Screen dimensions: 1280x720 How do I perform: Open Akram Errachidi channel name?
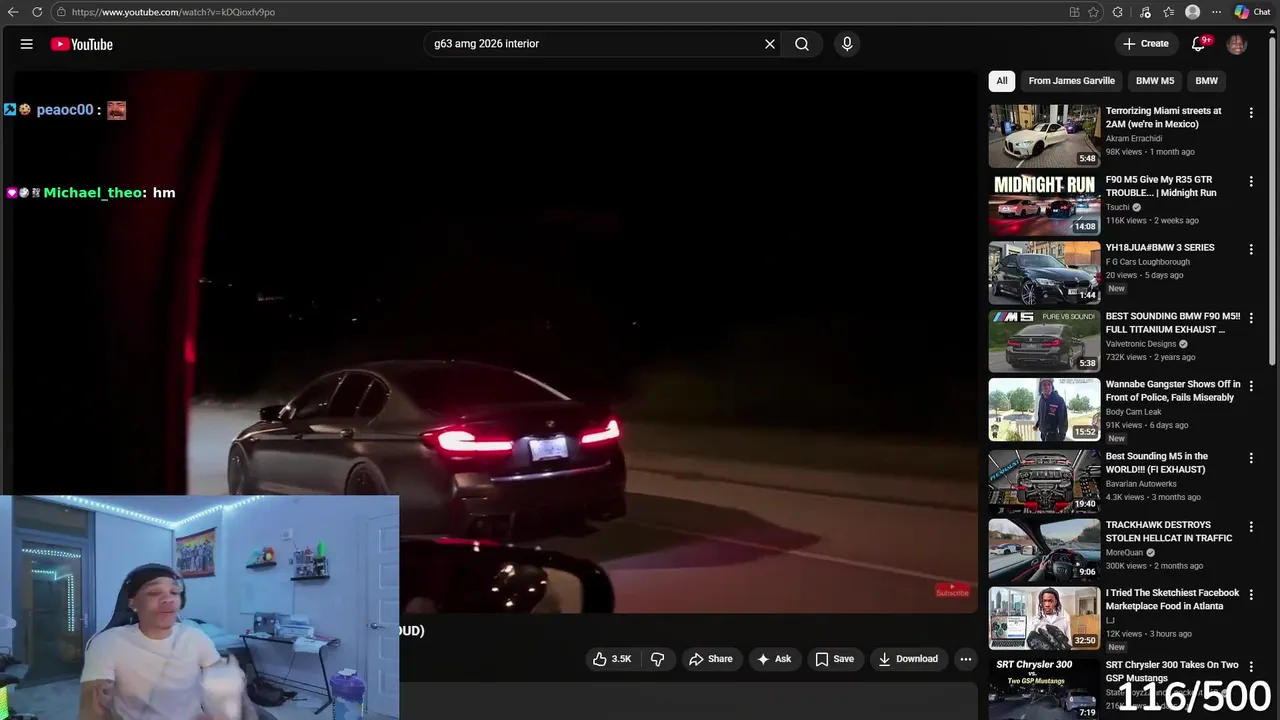(1134, 139)
